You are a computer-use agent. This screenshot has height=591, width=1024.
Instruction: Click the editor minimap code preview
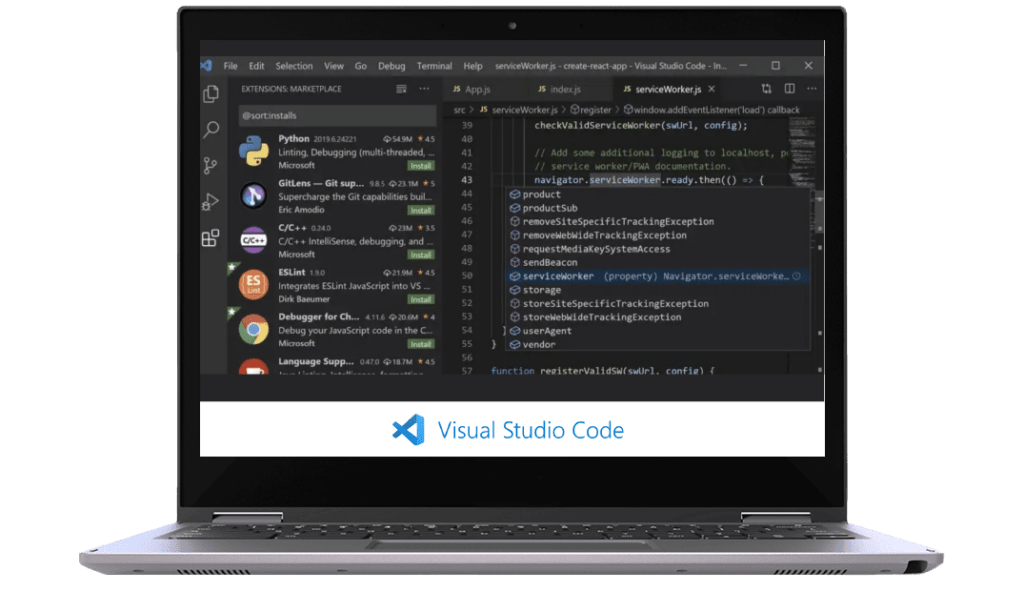pyautogui.click(x=801, y=150)
